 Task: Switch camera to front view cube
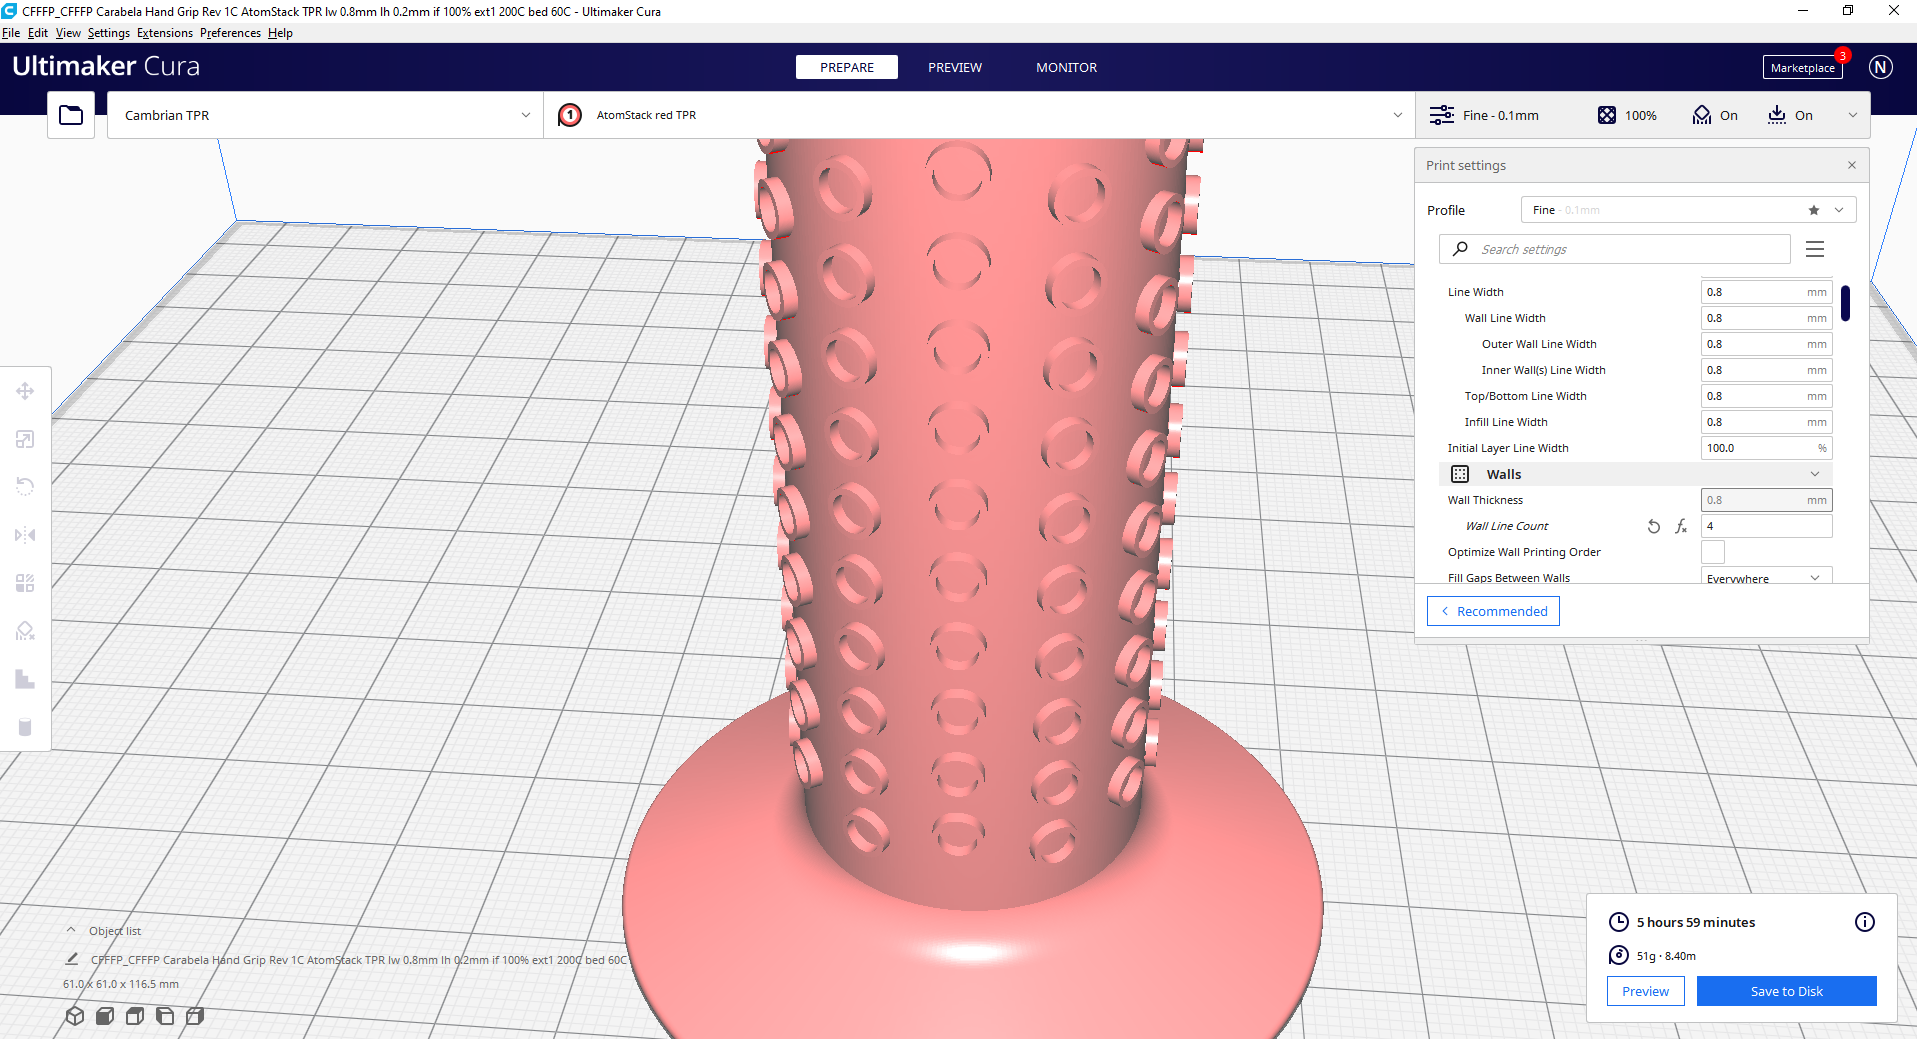click(104, 1016)
